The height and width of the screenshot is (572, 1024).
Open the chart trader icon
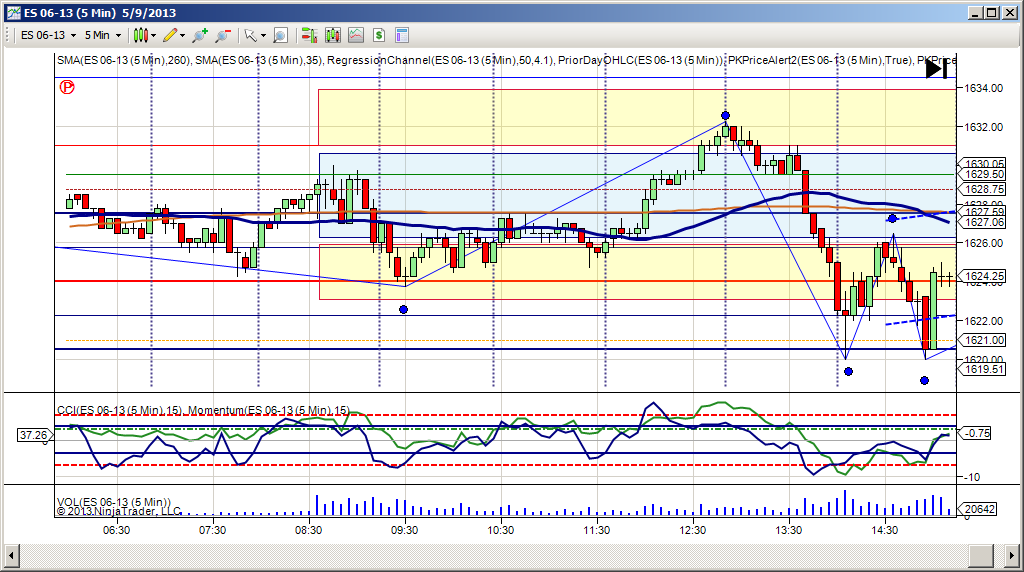(309, 35)
